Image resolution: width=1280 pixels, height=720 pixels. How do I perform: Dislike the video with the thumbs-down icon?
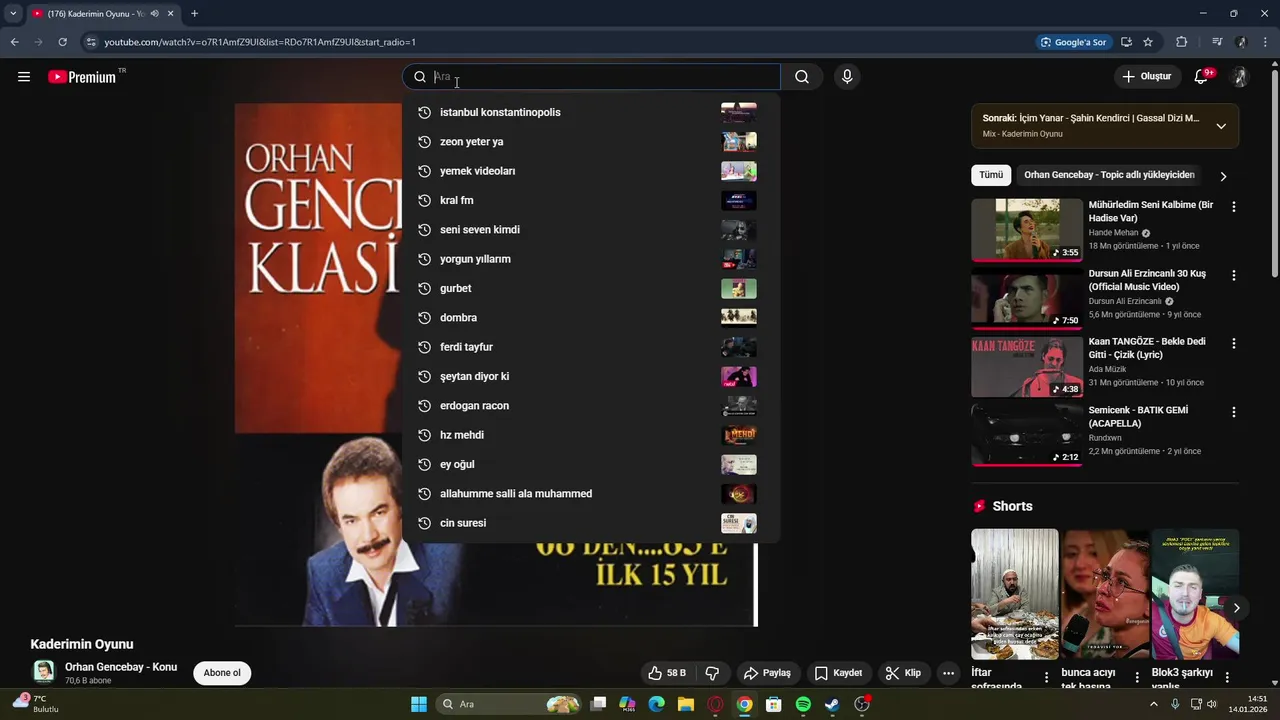(712, 673)
